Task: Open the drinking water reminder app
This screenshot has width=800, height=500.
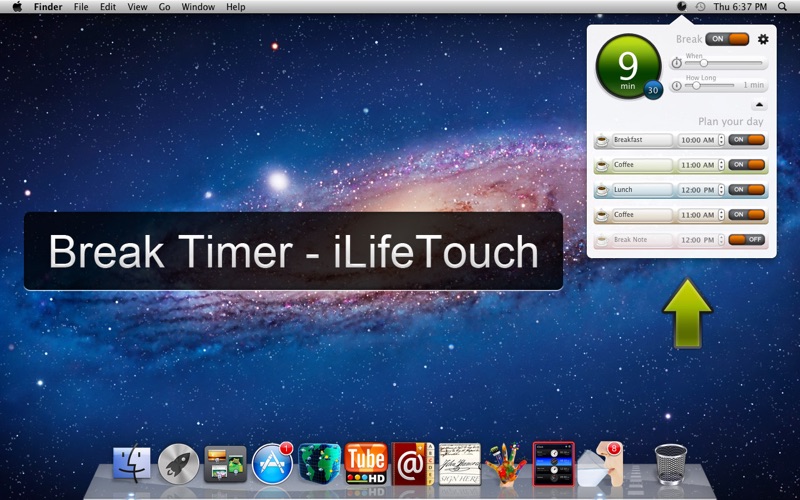Action: pos(601,463)
